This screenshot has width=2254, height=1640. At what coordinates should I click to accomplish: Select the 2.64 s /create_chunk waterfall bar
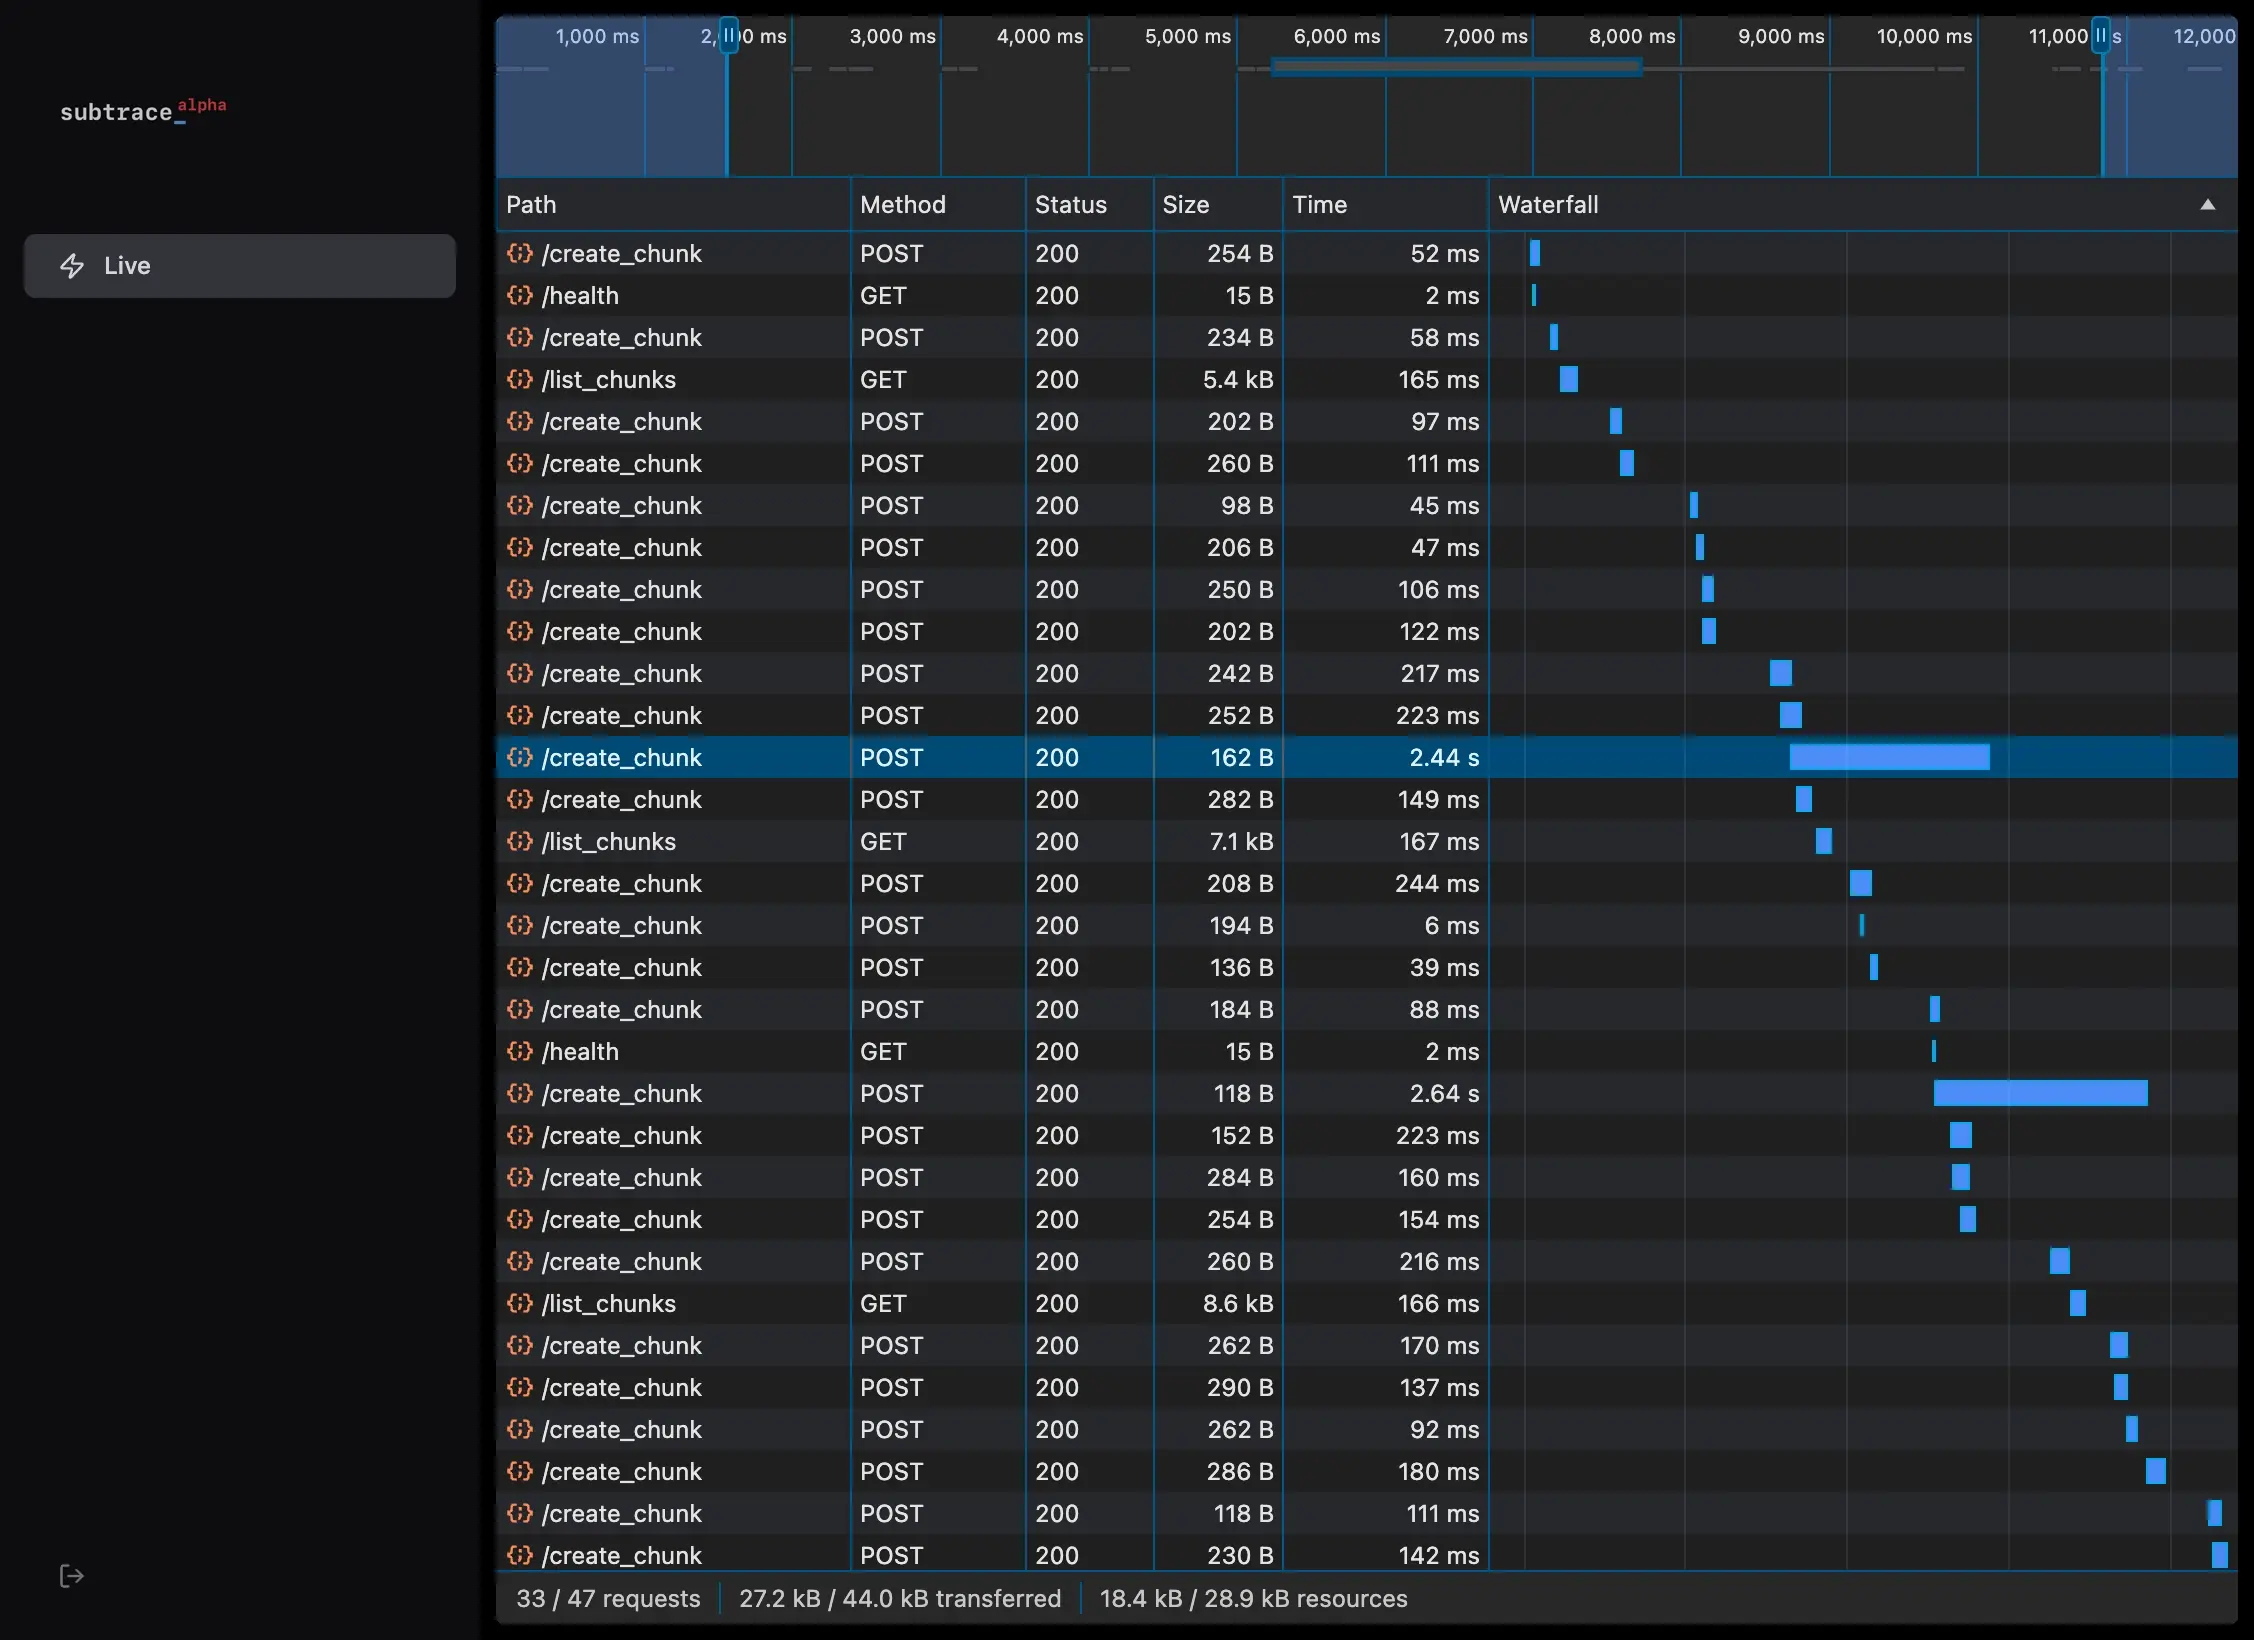tap(2040, 1093)
